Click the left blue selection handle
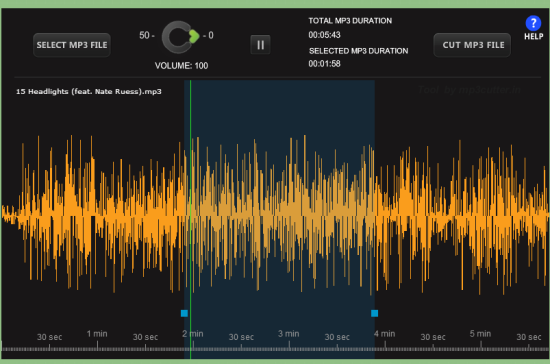The height and width of the screenshot is (364, 550). pos(184,313)
